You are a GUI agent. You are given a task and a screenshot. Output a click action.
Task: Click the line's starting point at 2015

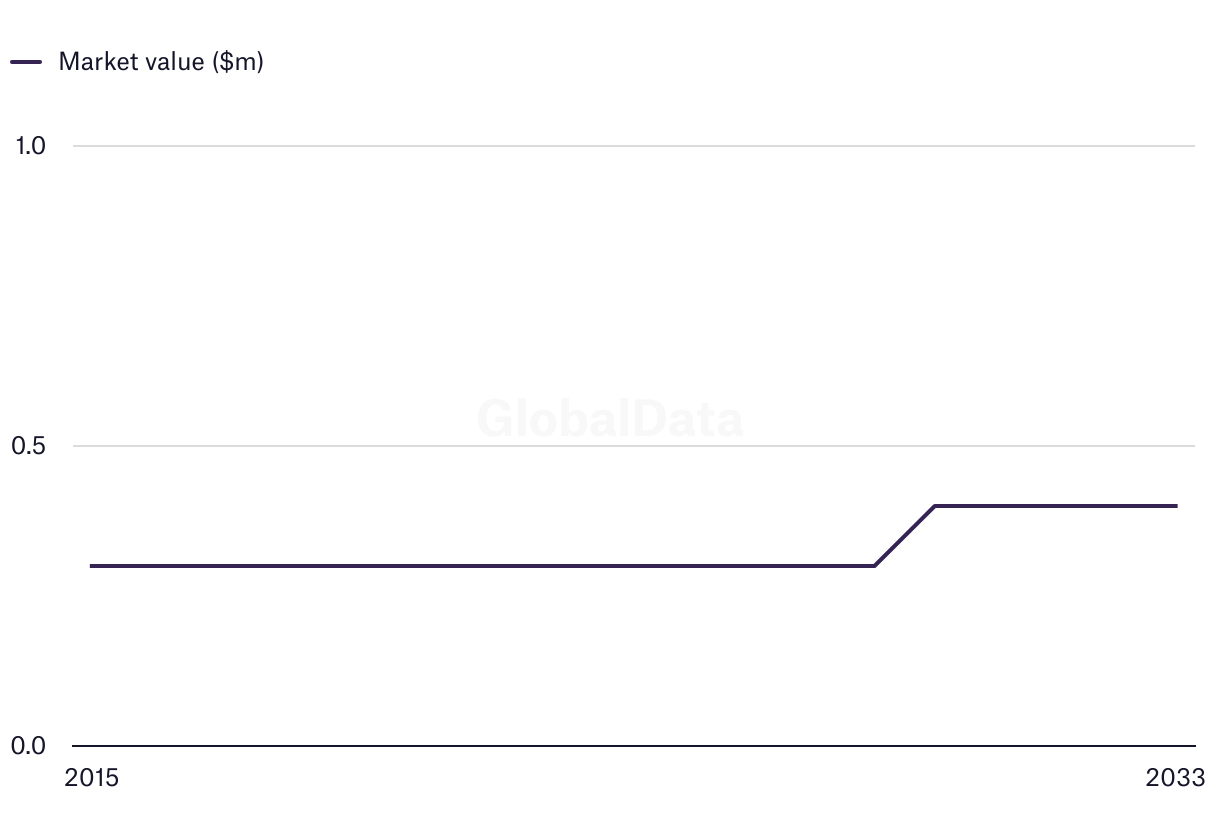pos(91,566)
